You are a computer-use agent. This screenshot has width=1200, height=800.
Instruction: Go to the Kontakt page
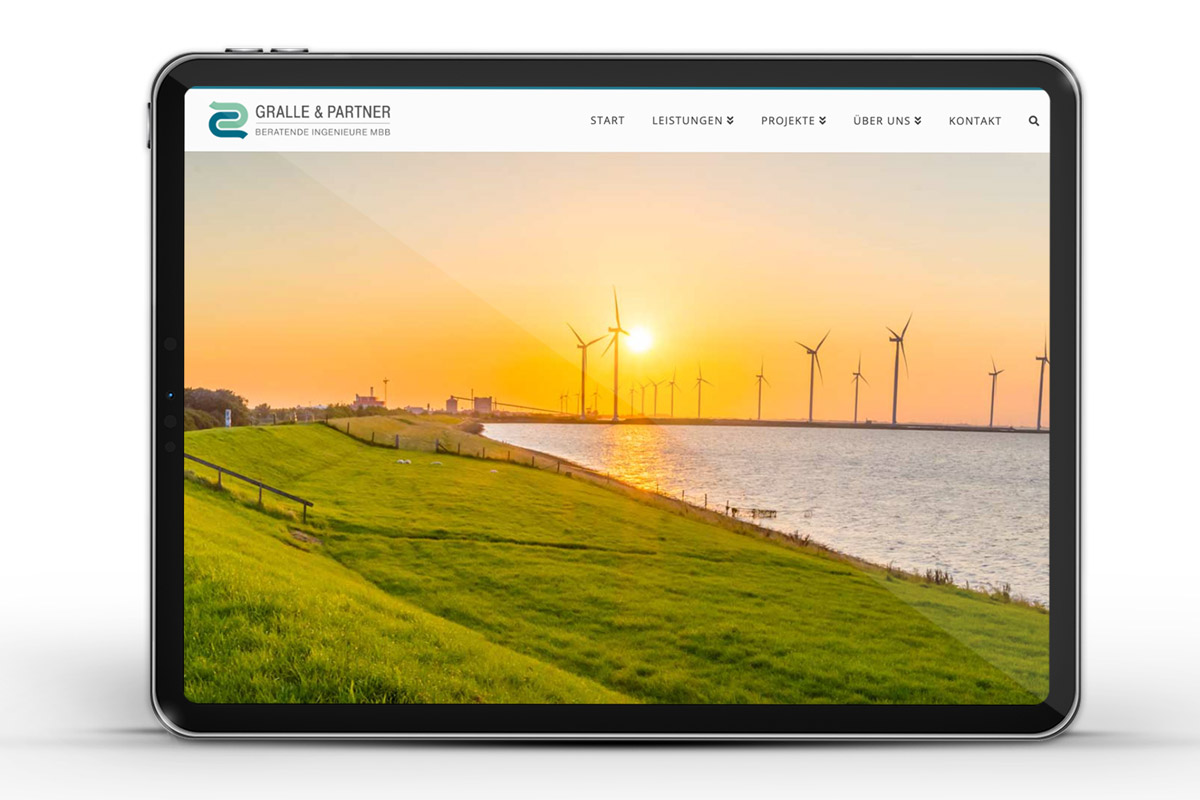click(974, 121)
